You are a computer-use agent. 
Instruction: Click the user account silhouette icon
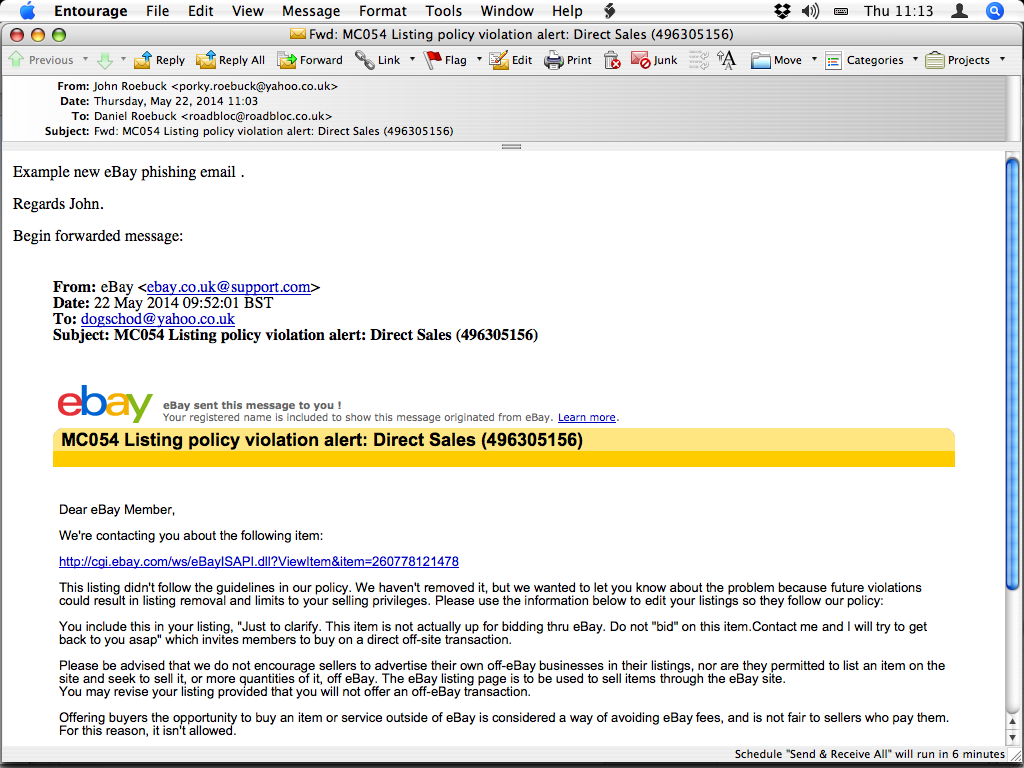(x=959, y=11)
